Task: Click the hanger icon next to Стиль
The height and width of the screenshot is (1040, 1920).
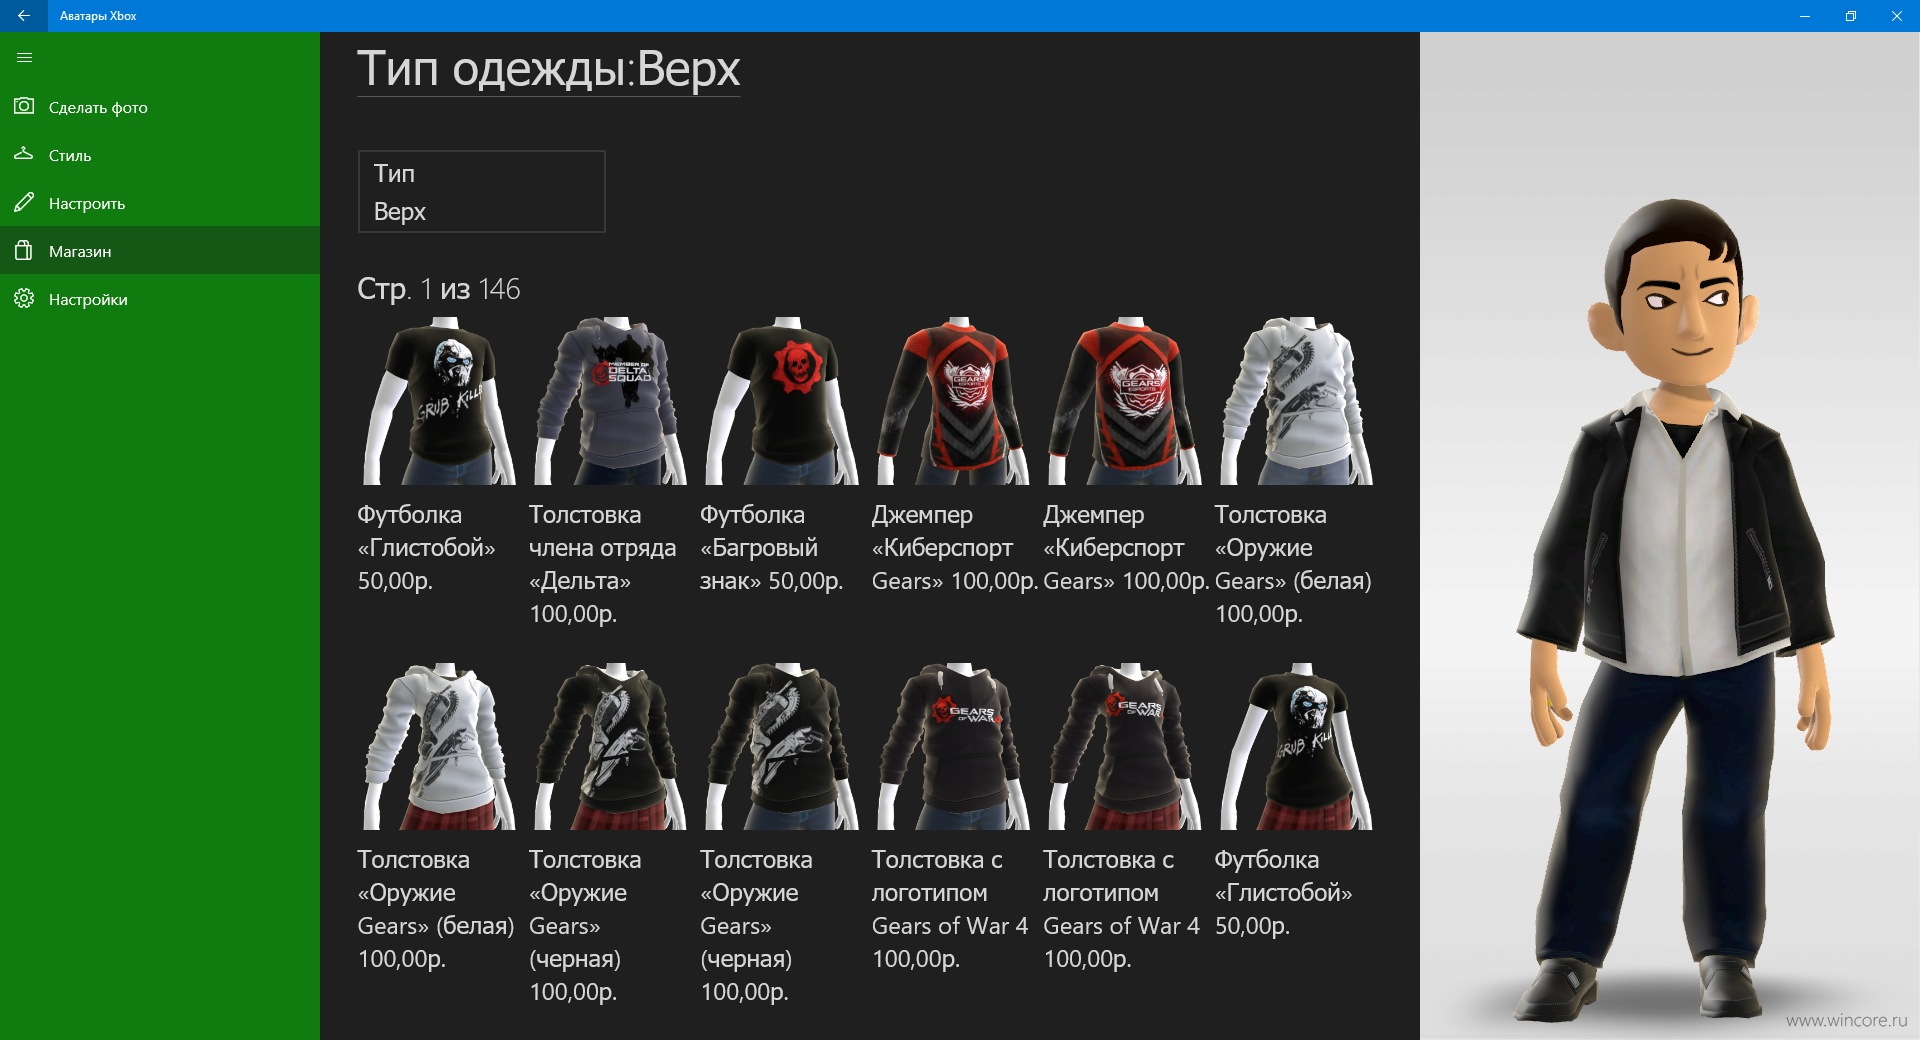Action: (x=25, y=154)
